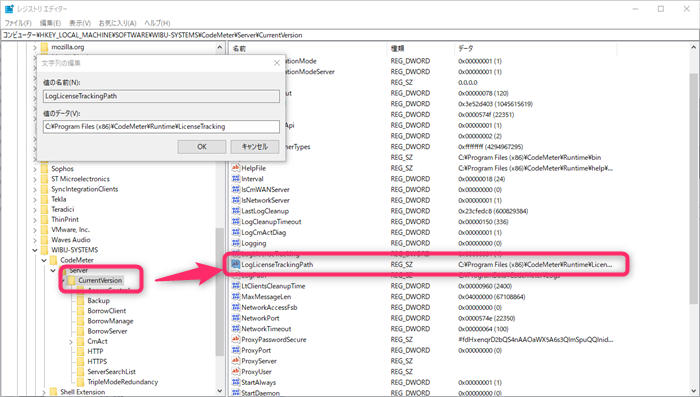The image size is (700, 397).
Task: Click the Sophos folder icon
Action: click(x=44, y=168)
